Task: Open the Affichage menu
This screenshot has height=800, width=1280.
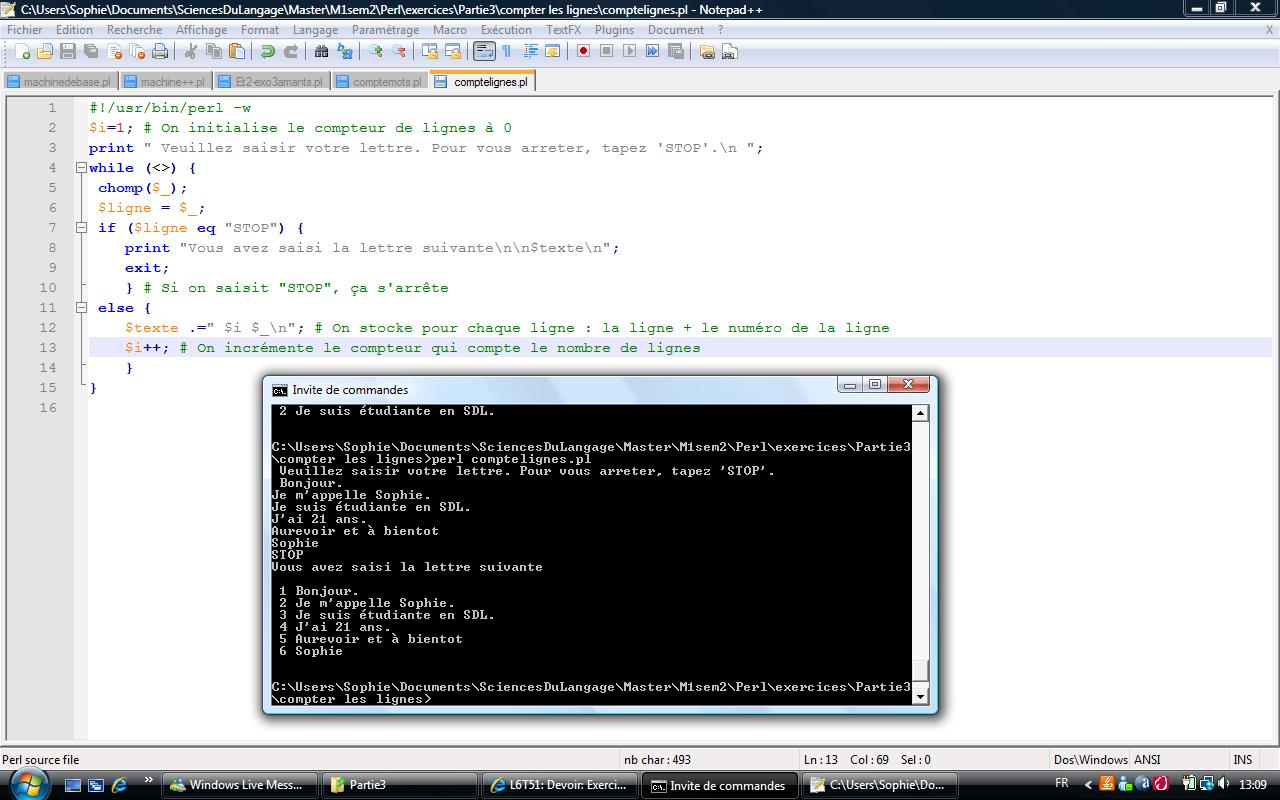Action: point(201,30)
